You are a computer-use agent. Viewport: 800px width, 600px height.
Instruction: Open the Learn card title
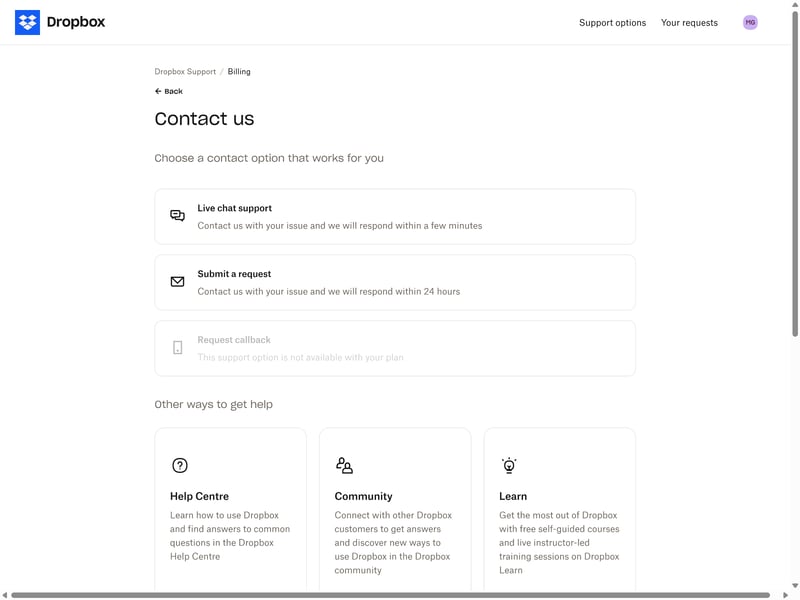coord(513,496)
